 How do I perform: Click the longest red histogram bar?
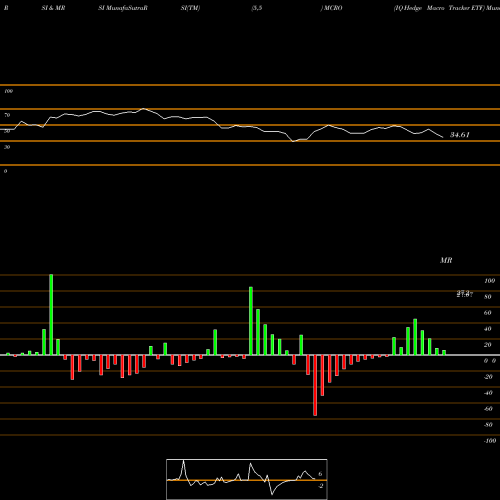[315, 385]
